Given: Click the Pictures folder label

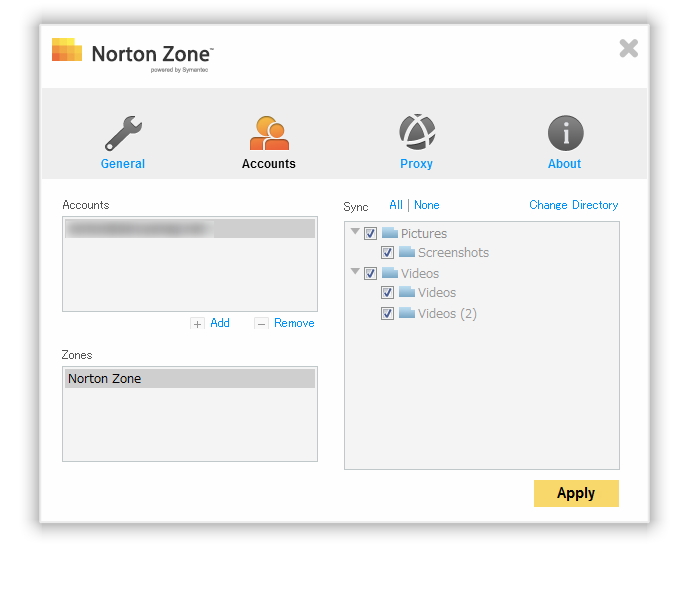Looking at the screenshot, I should click(x=424, y=233).
